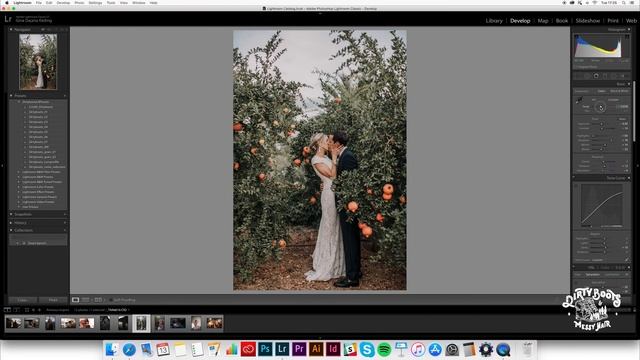Open Safari from the Dock
This screenshot has width=640, height=360.
pyautogui.click(x=129, y=349)
